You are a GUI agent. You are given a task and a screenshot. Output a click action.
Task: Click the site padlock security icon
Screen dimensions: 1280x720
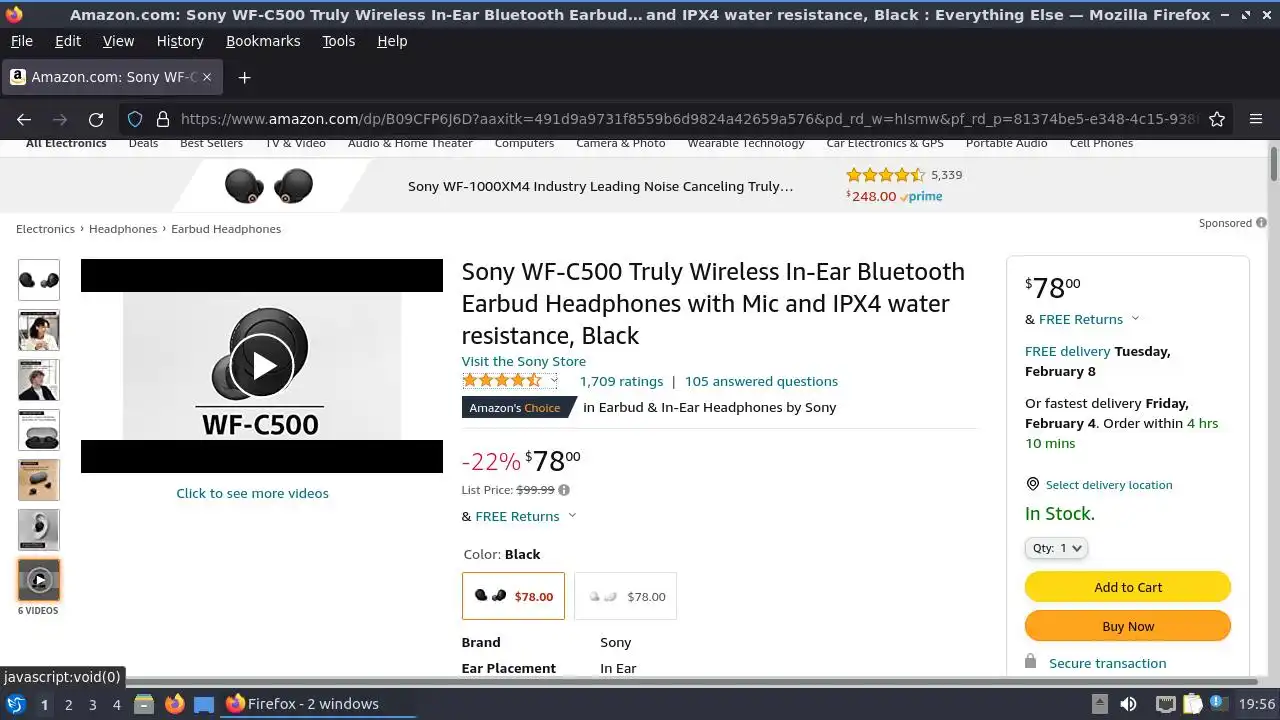pyautogui.click(x=163, y=119)
